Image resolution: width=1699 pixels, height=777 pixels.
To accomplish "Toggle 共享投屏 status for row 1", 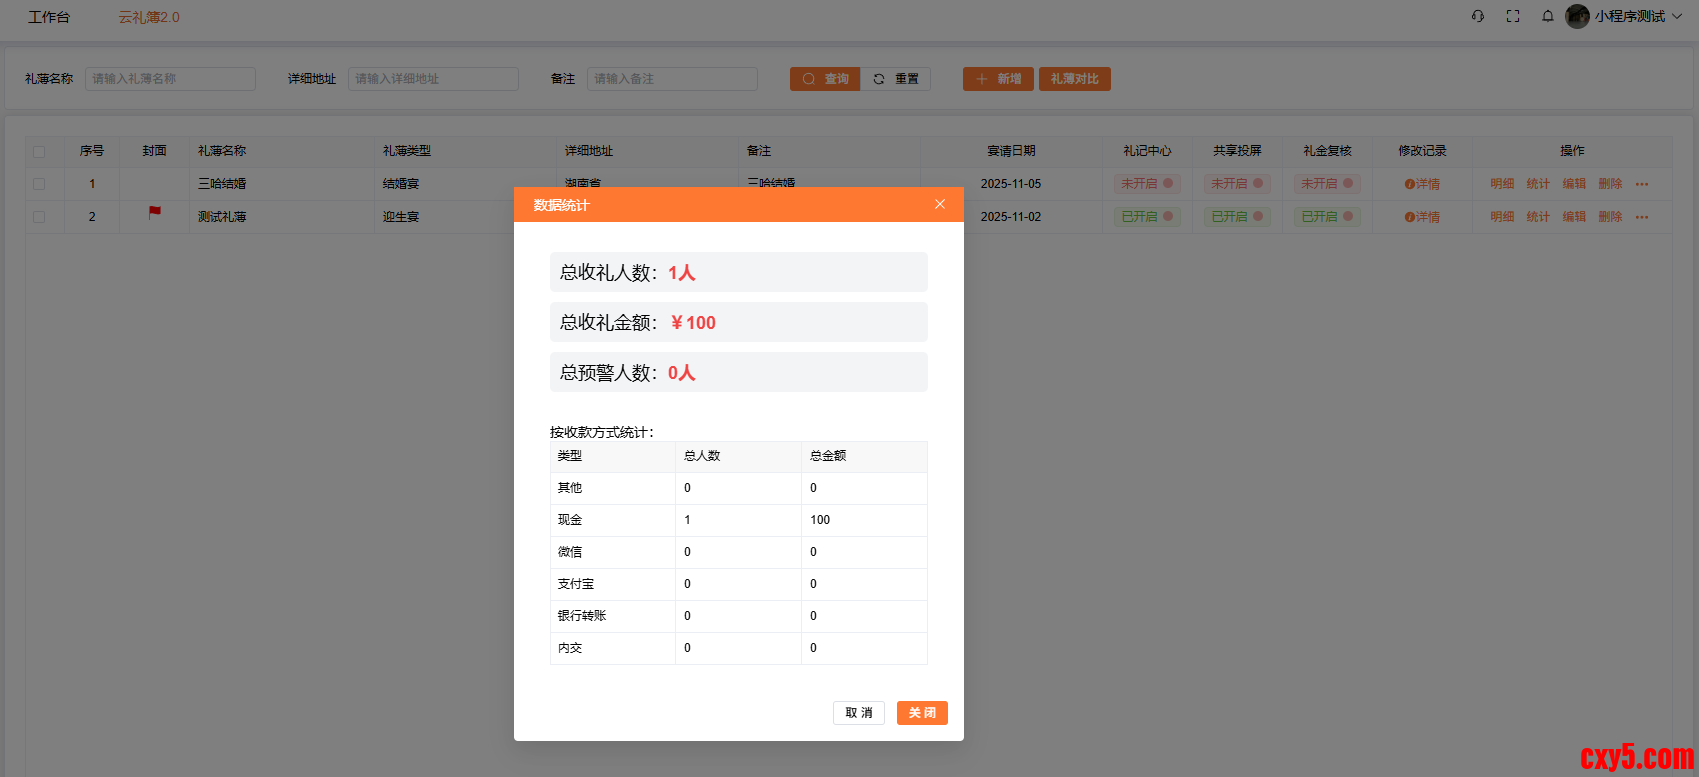I will click(x=1237, y=184).
